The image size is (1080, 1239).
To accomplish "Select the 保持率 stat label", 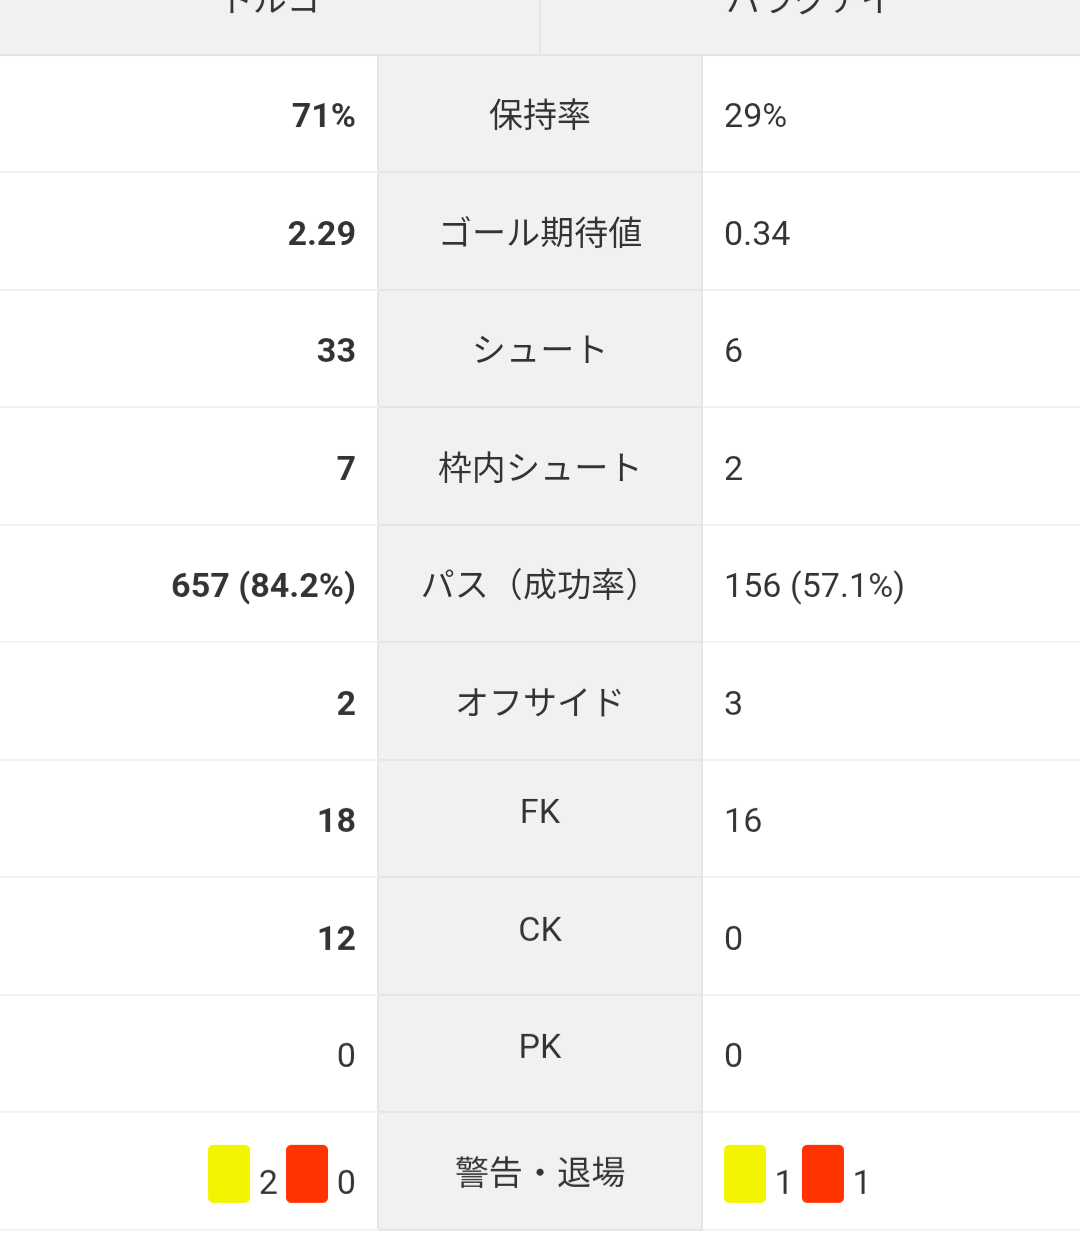I will tap(540, 115).
